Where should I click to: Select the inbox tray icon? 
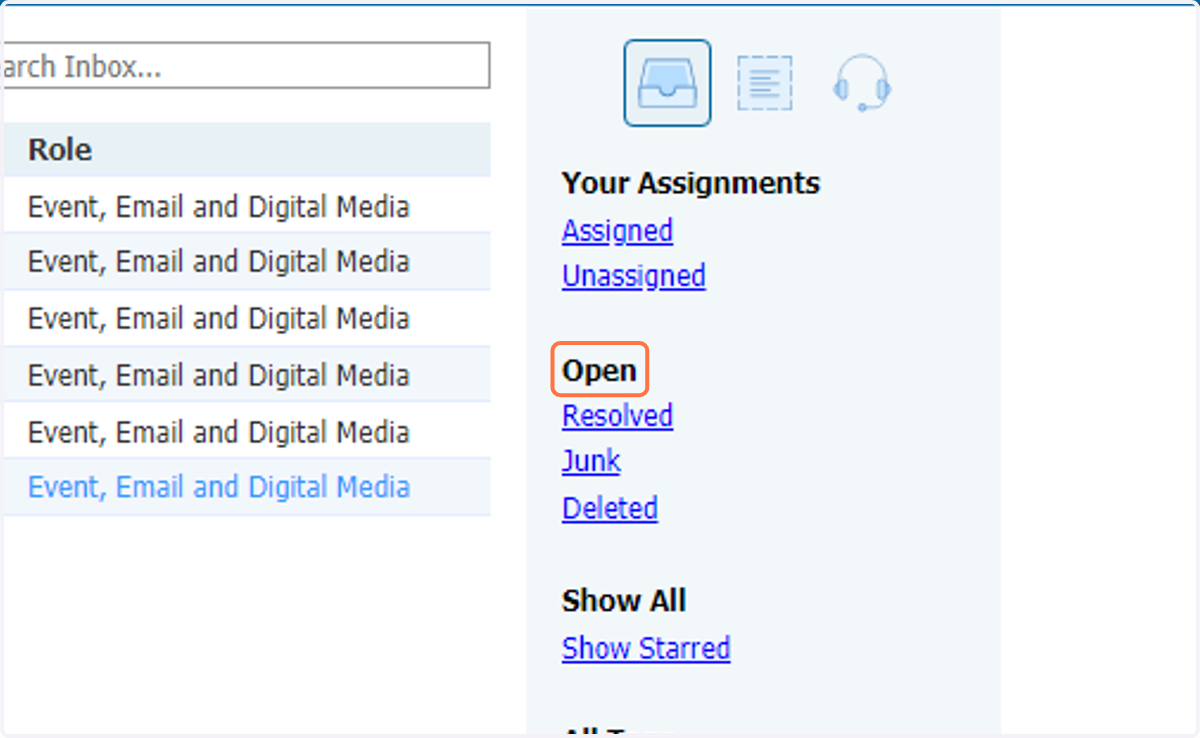(x=667, y=83)
